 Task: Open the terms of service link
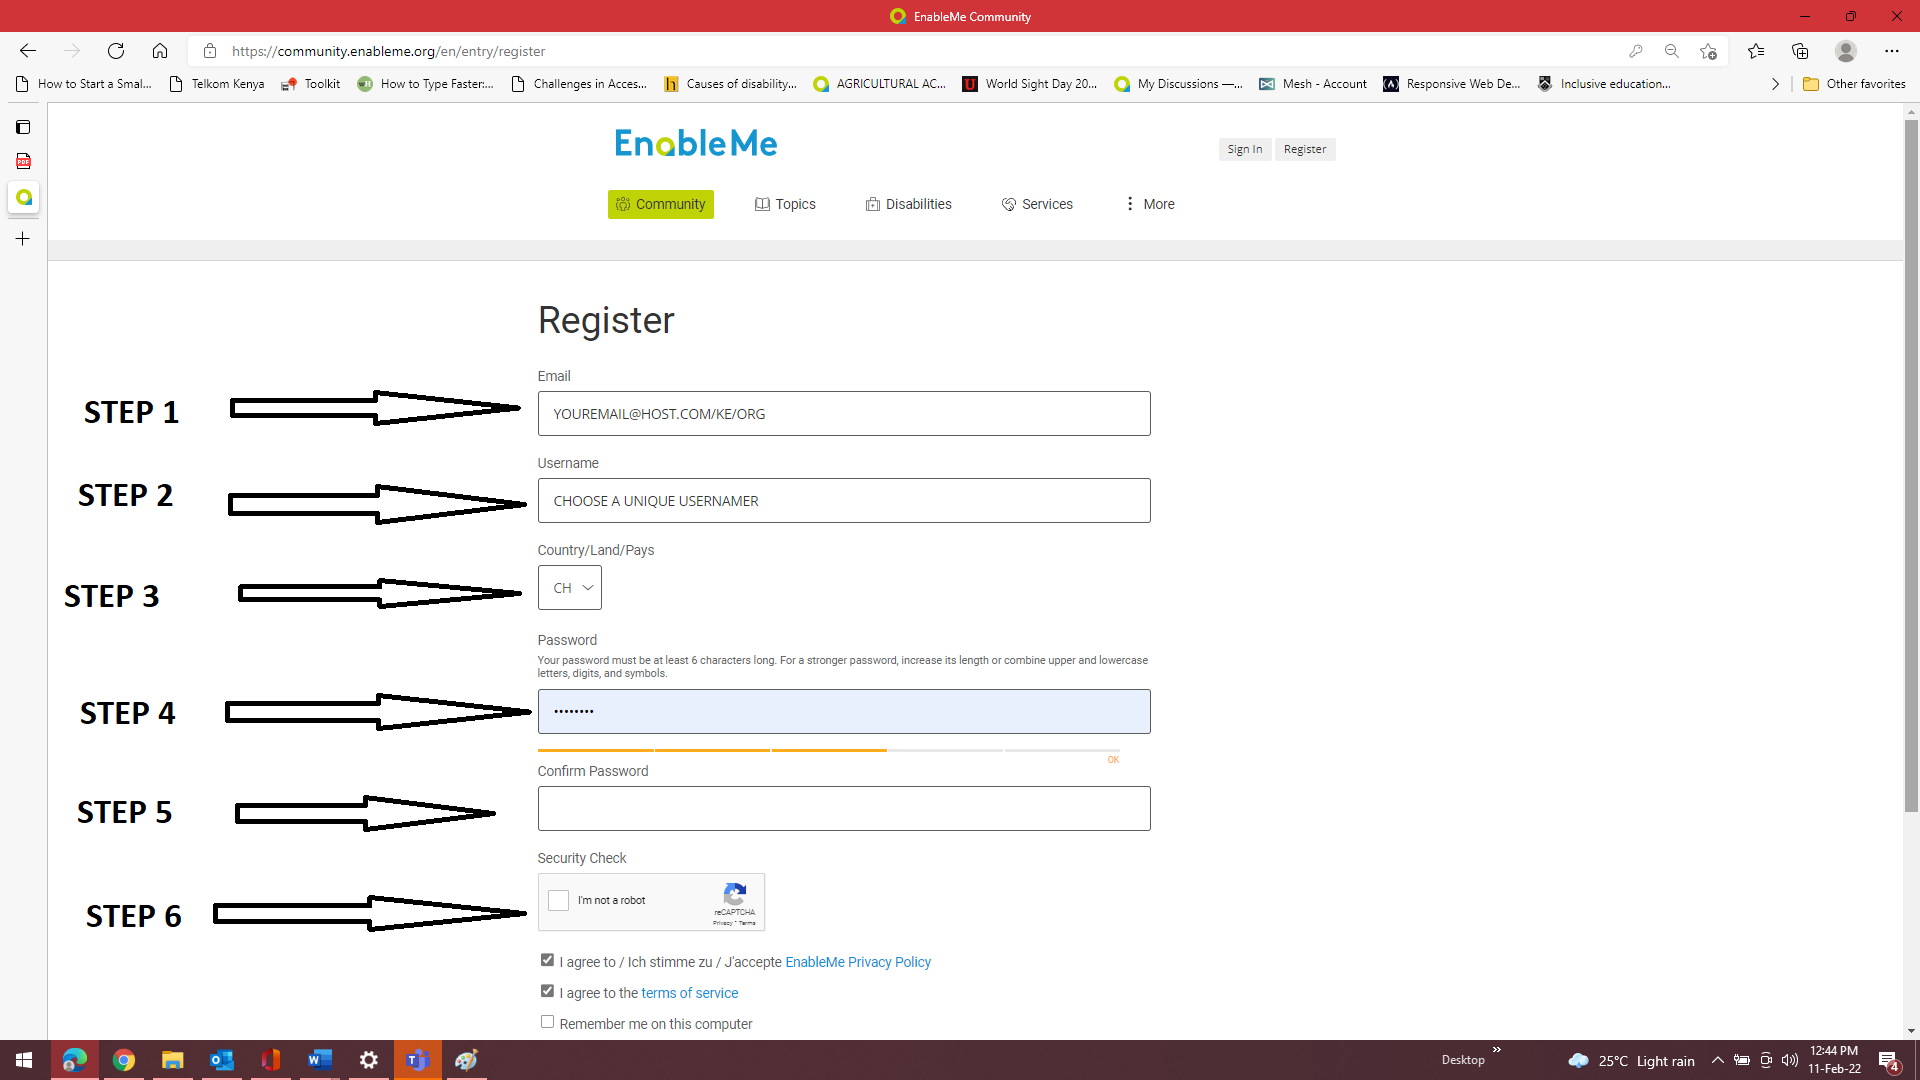point(690,993)
